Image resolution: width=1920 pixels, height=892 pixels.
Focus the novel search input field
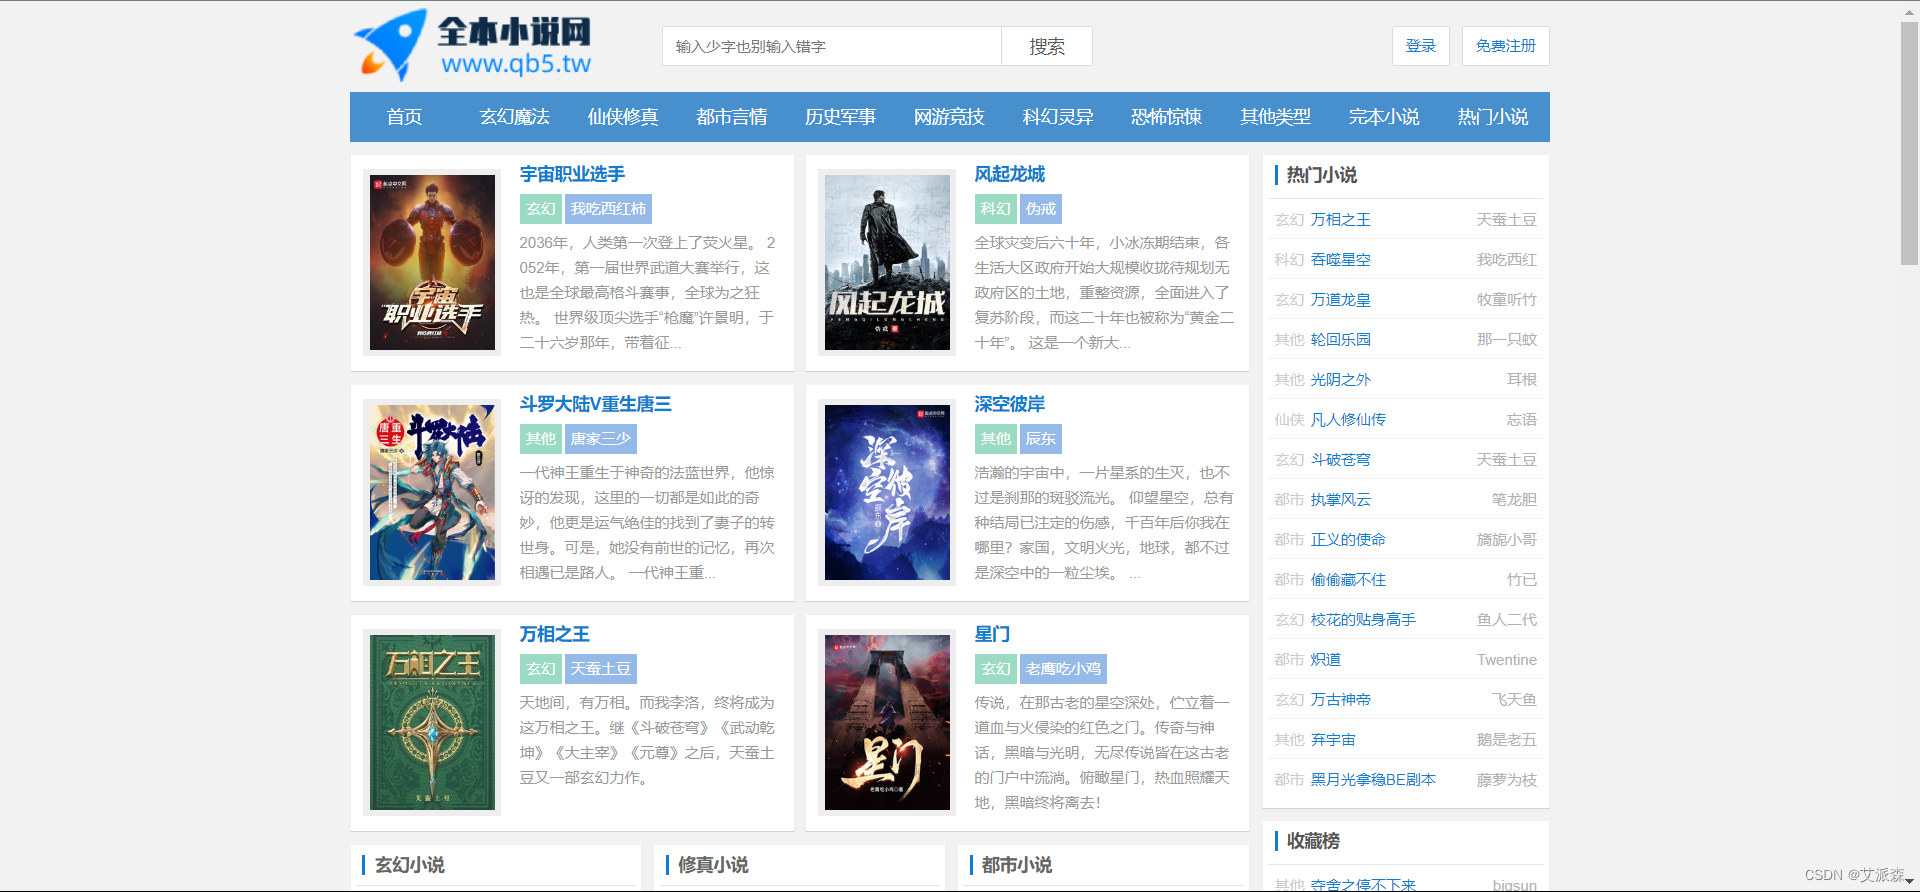(831, 46)
